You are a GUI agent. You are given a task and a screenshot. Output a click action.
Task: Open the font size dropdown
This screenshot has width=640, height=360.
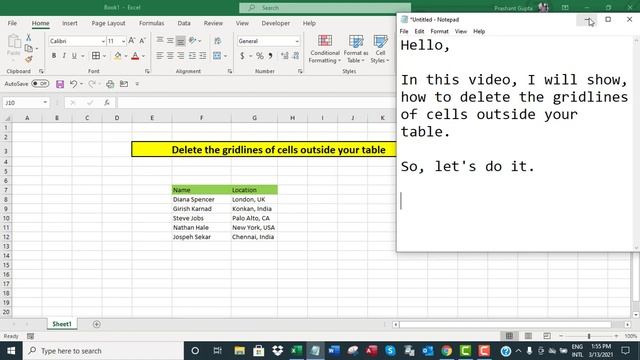123,41
